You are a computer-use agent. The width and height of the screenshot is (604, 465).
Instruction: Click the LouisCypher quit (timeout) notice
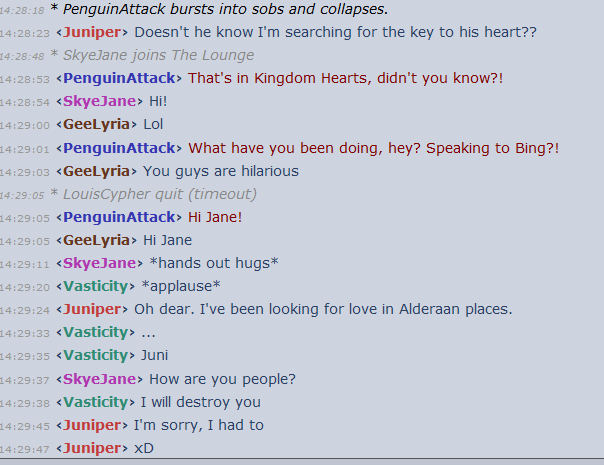click(154, 194)
